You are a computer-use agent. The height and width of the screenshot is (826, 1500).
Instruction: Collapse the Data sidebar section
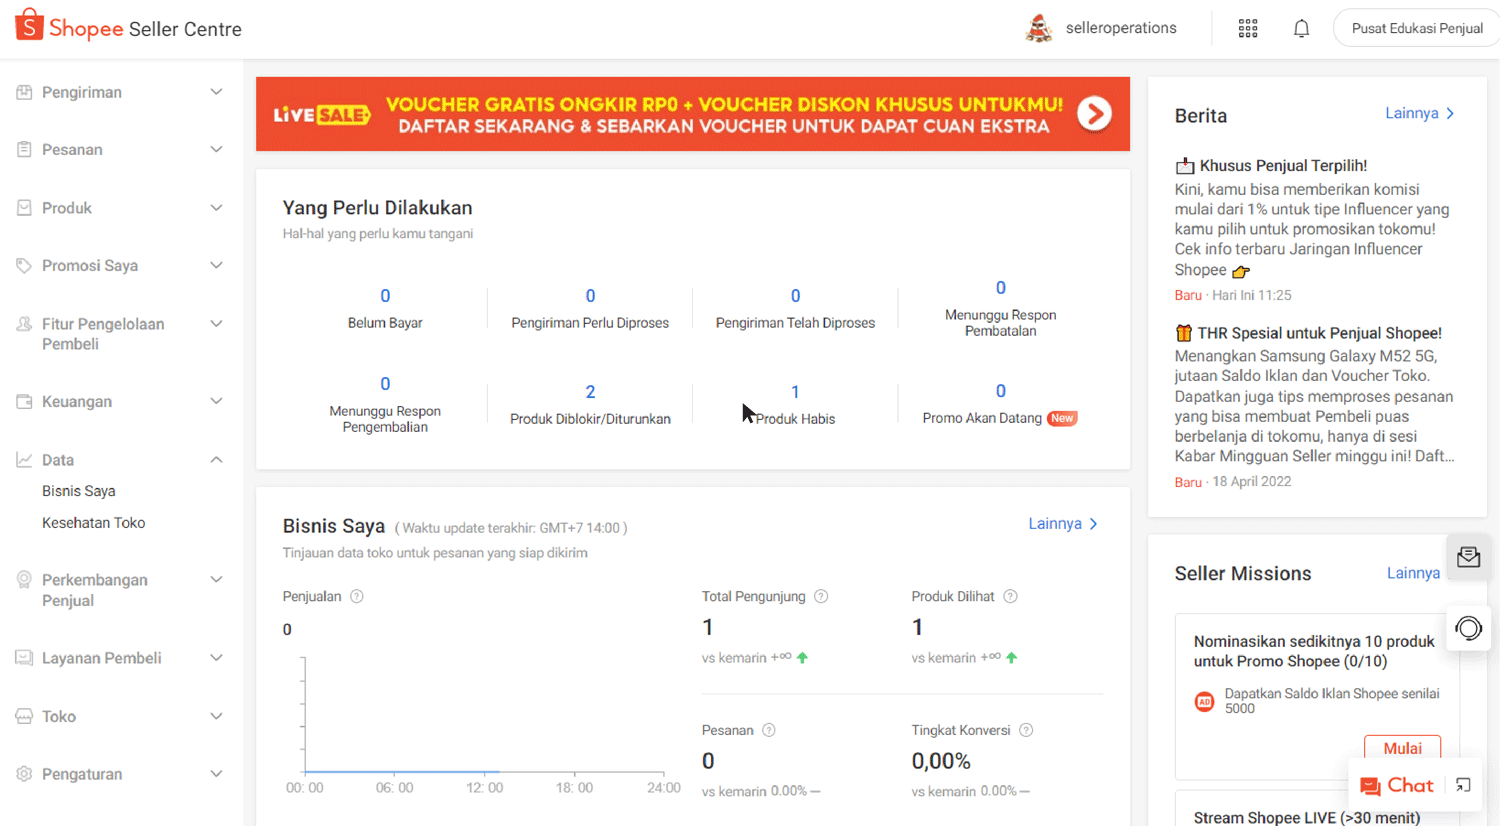click(x=119, y=459)
